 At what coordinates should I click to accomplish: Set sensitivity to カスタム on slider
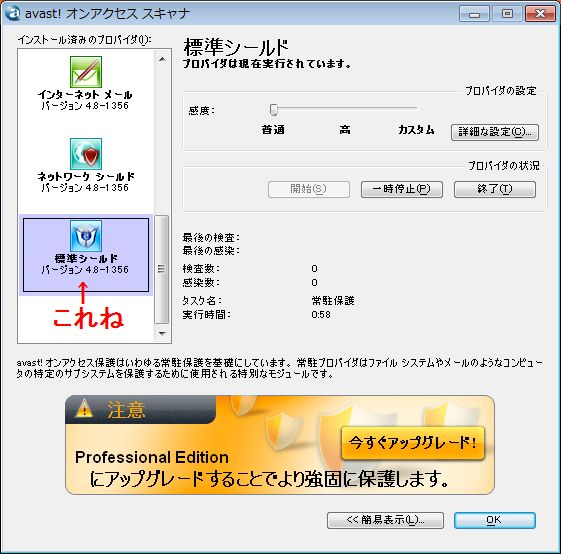point(416,108)
